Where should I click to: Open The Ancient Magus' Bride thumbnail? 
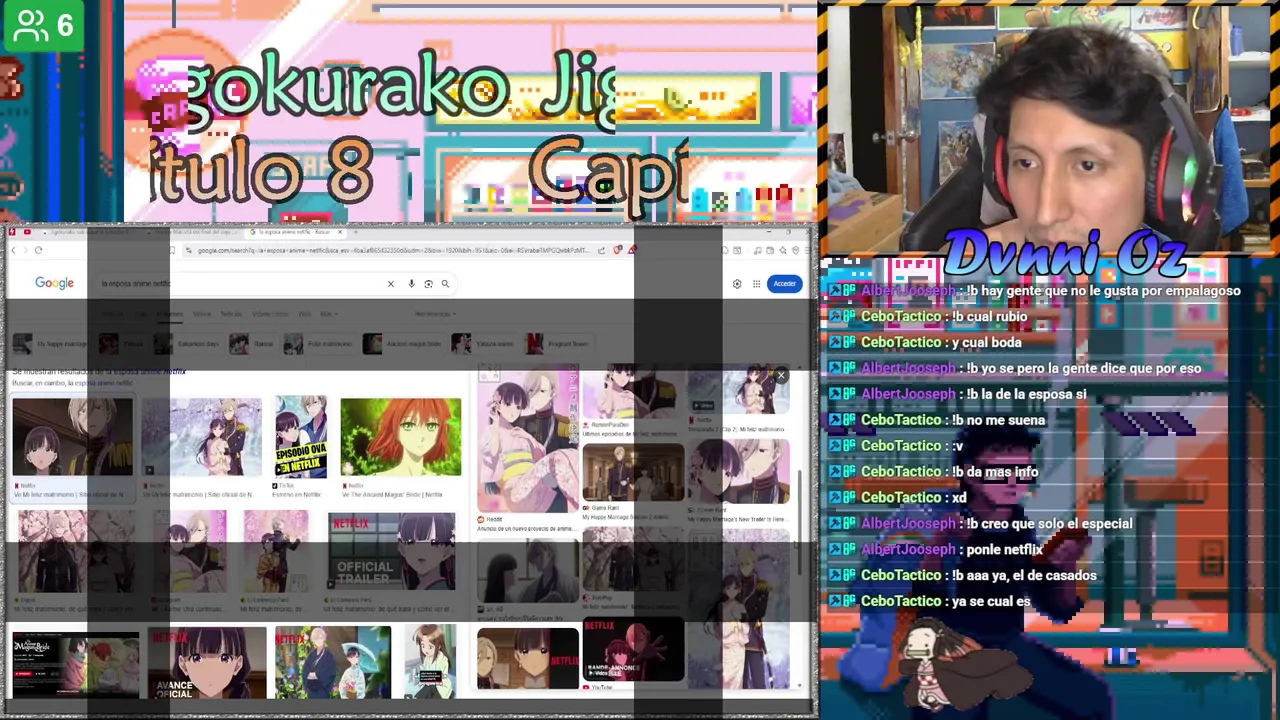(x=400, y=437)
